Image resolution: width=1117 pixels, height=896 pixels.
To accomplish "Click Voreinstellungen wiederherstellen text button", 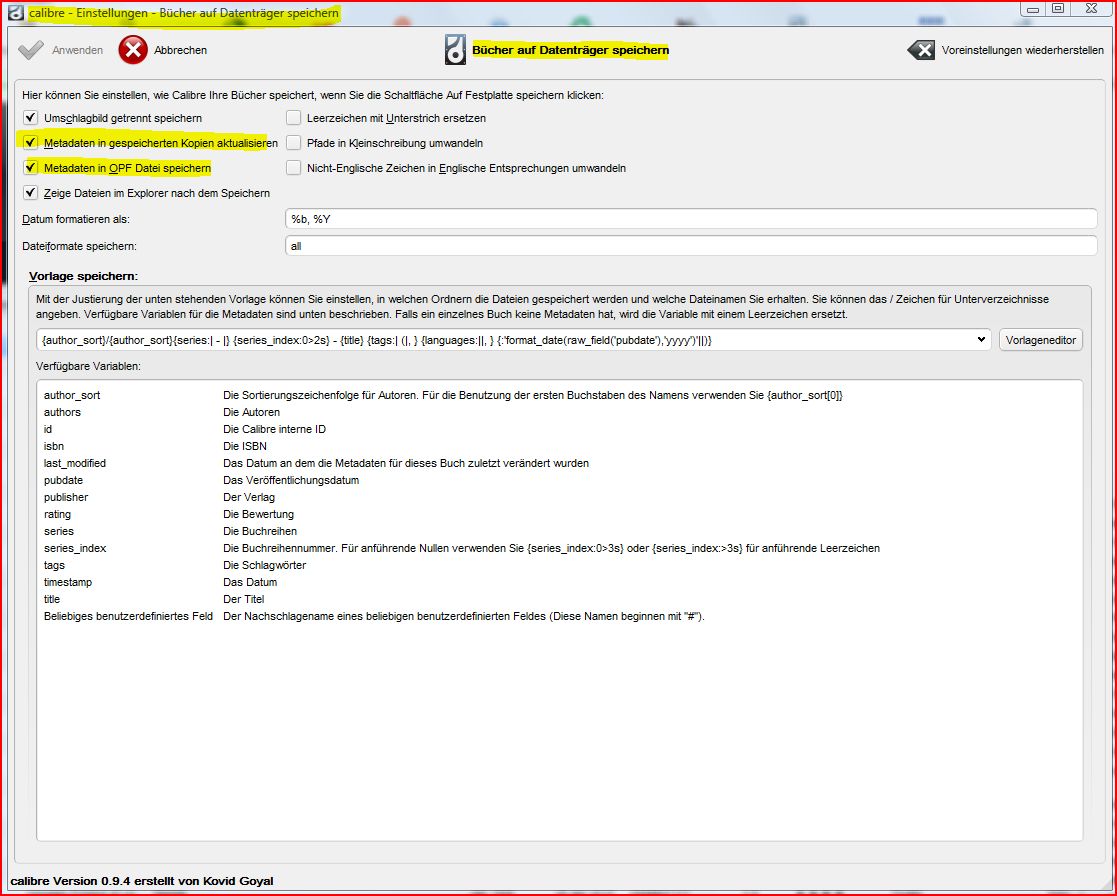I will point(1022,50).
